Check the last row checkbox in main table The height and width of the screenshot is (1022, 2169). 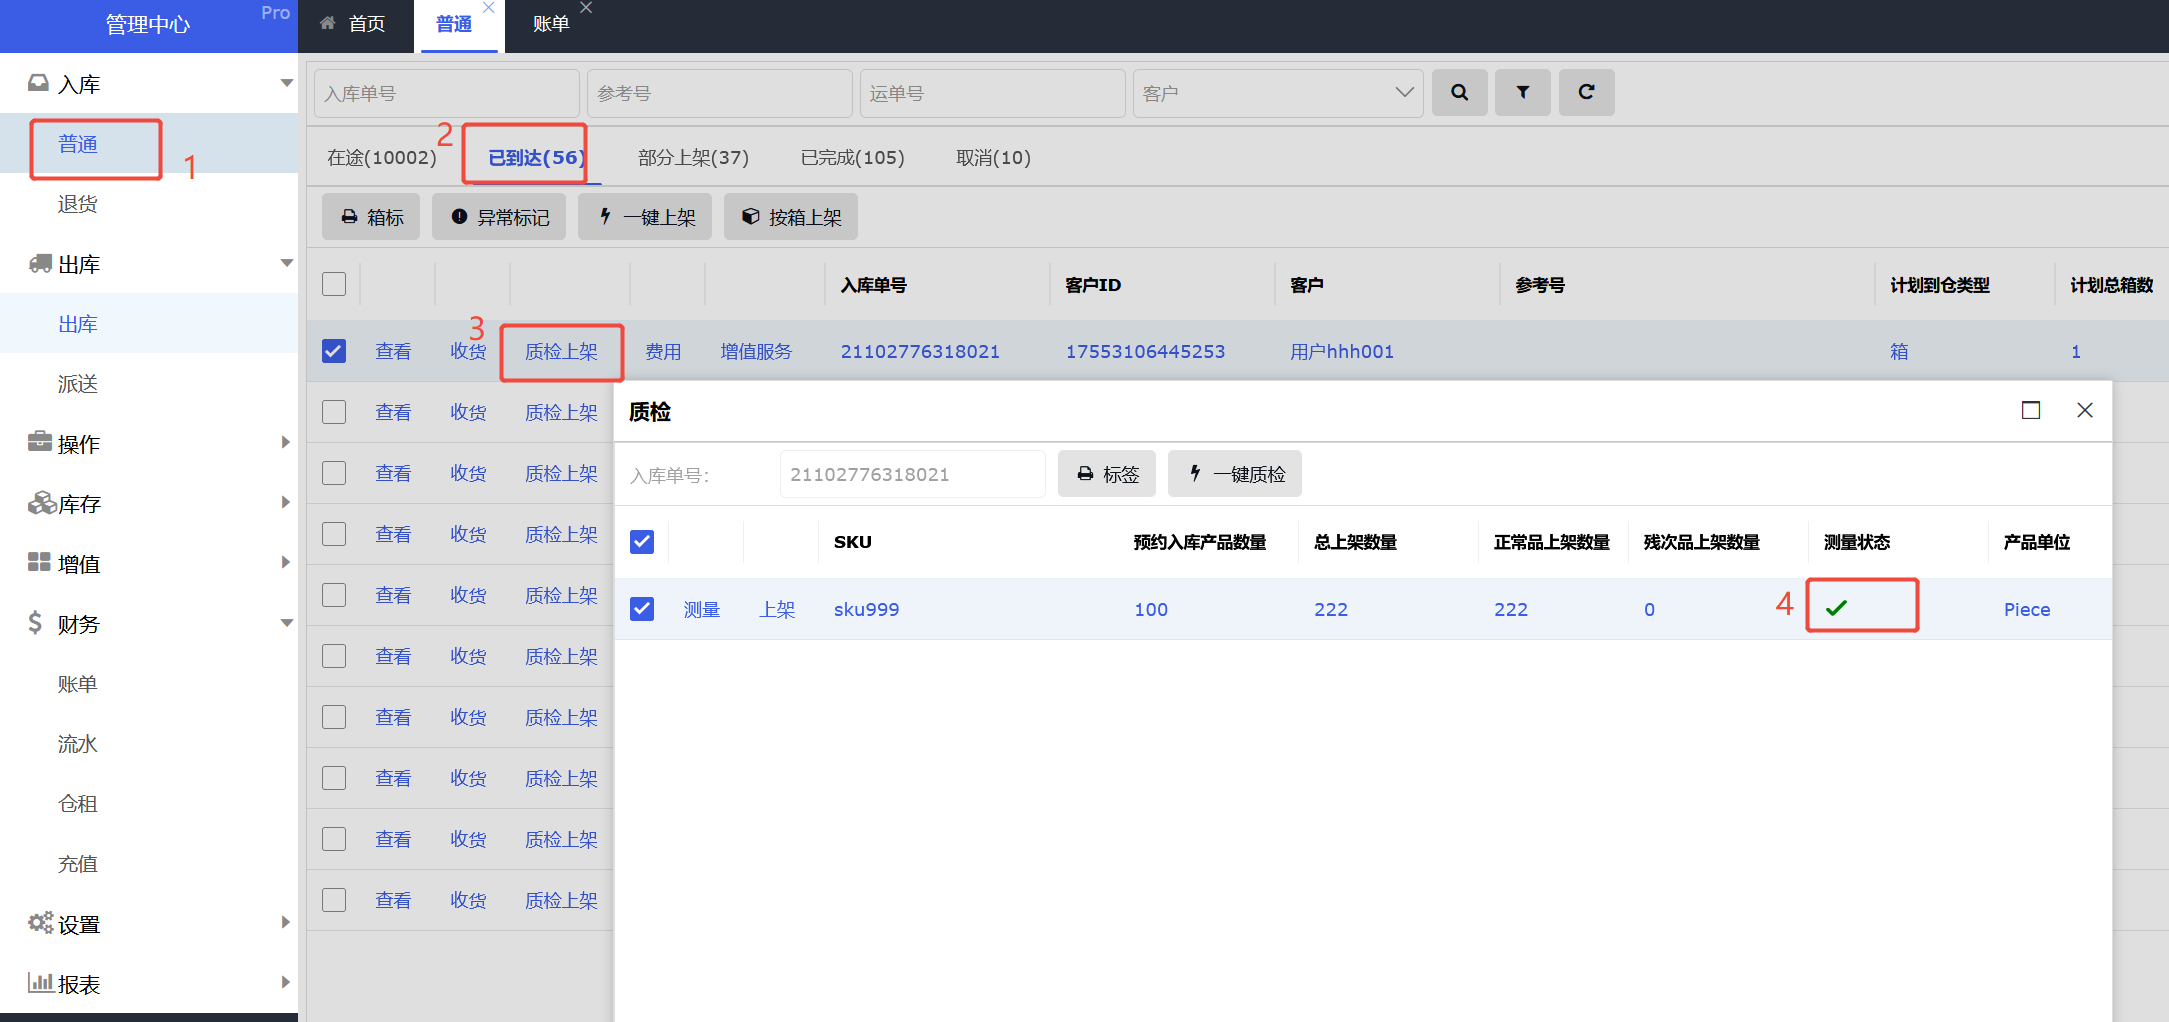click(x=334, y=900)
